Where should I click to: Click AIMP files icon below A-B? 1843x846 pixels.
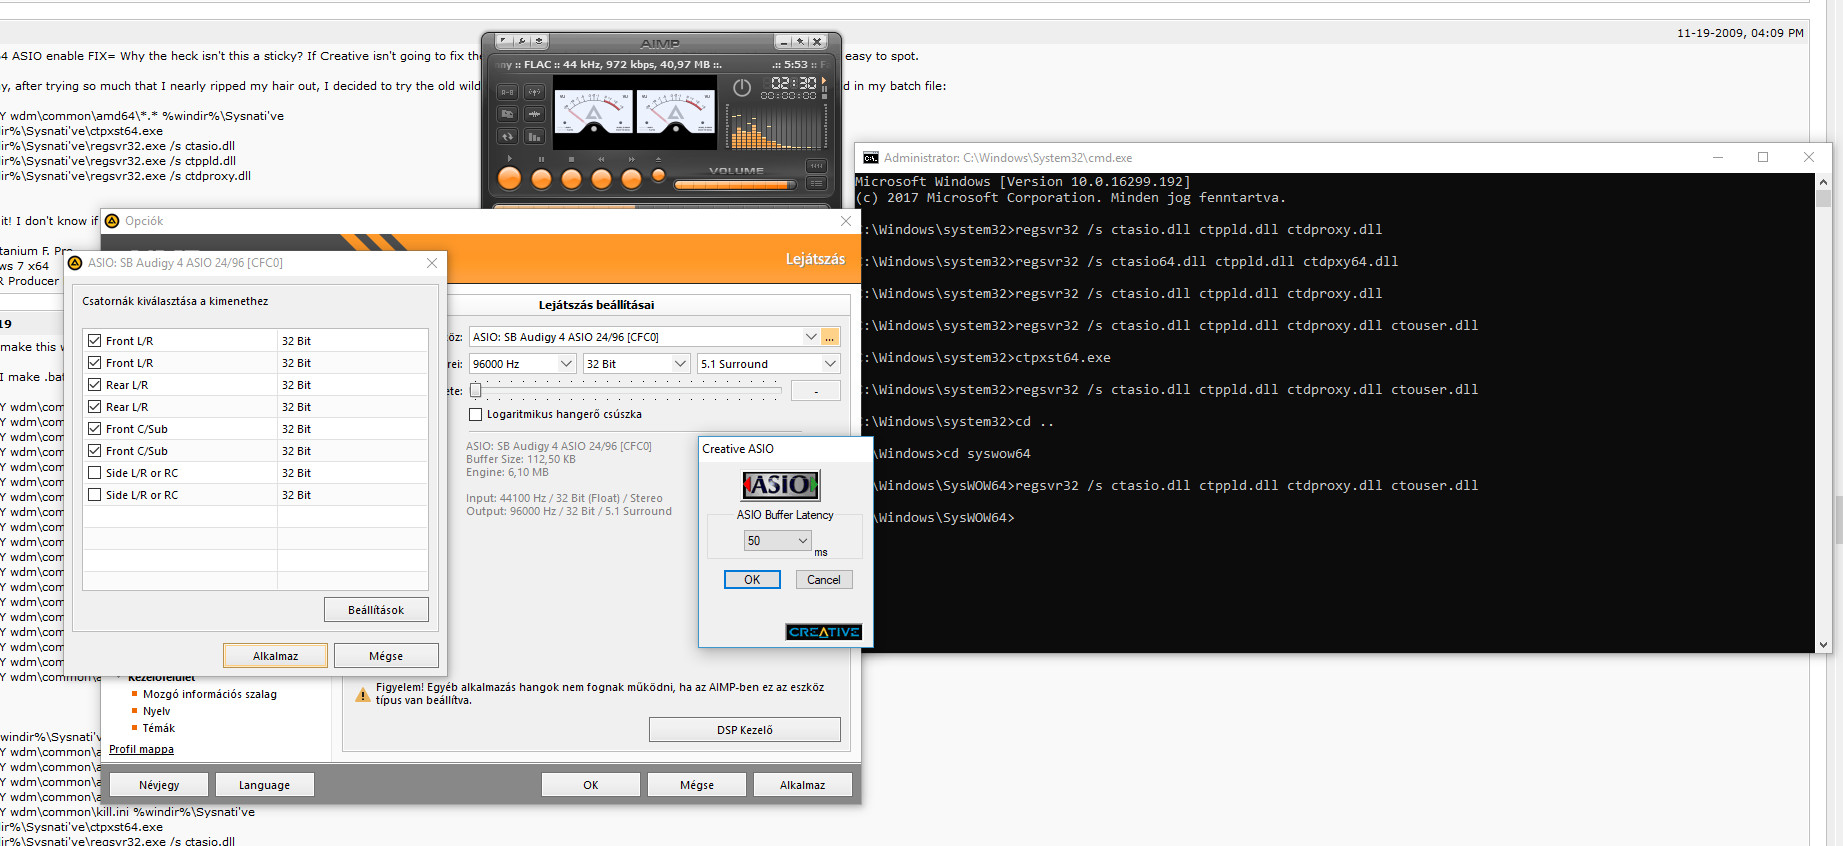point(507,114)
